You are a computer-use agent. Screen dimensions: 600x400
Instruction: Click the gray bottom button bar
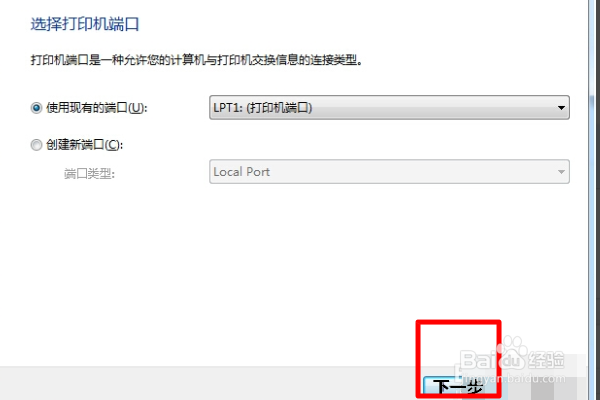click(x=207, y=384)
